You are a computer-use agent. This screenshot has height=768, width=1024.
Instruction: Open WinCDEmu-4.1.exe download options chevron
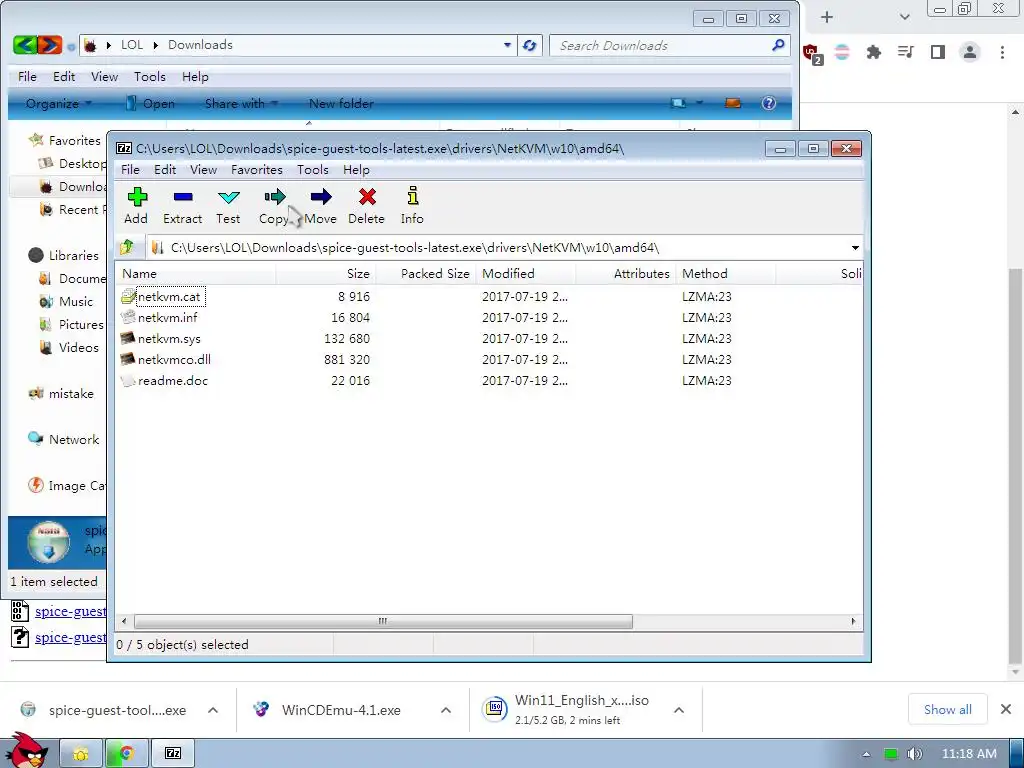[x=446, y=710]
